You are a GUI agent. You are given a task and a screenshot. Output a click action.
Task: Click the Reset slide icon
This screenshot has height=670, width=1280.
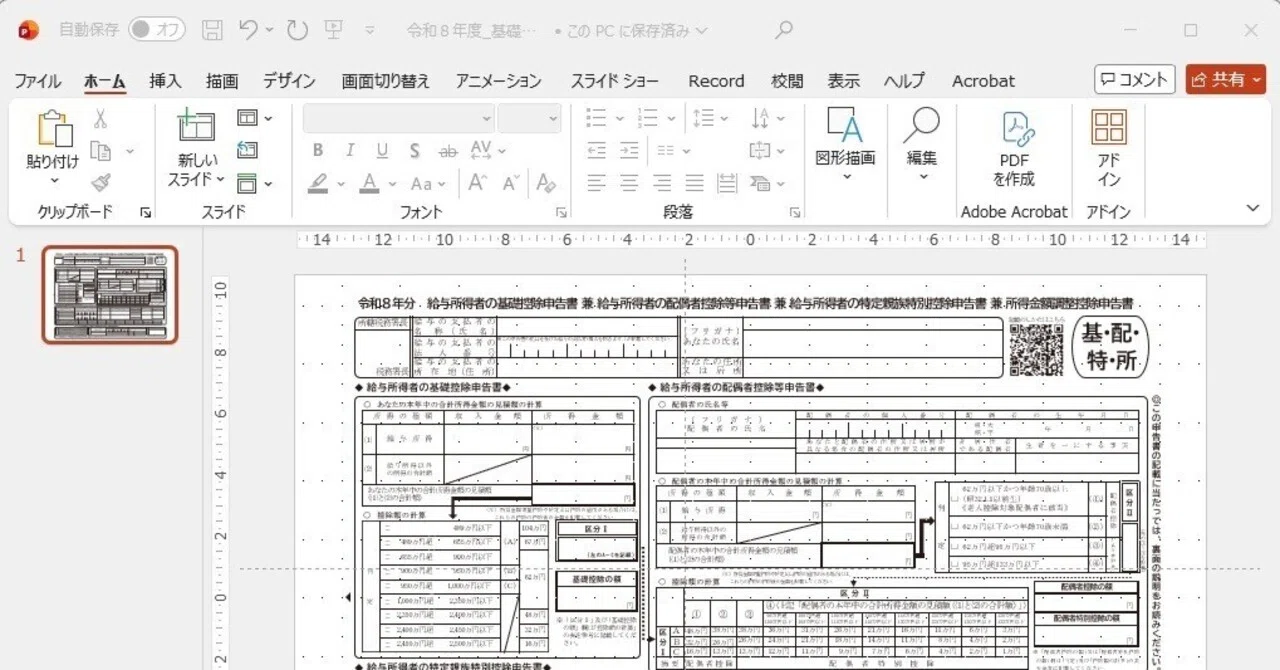(x=247, y=150)
